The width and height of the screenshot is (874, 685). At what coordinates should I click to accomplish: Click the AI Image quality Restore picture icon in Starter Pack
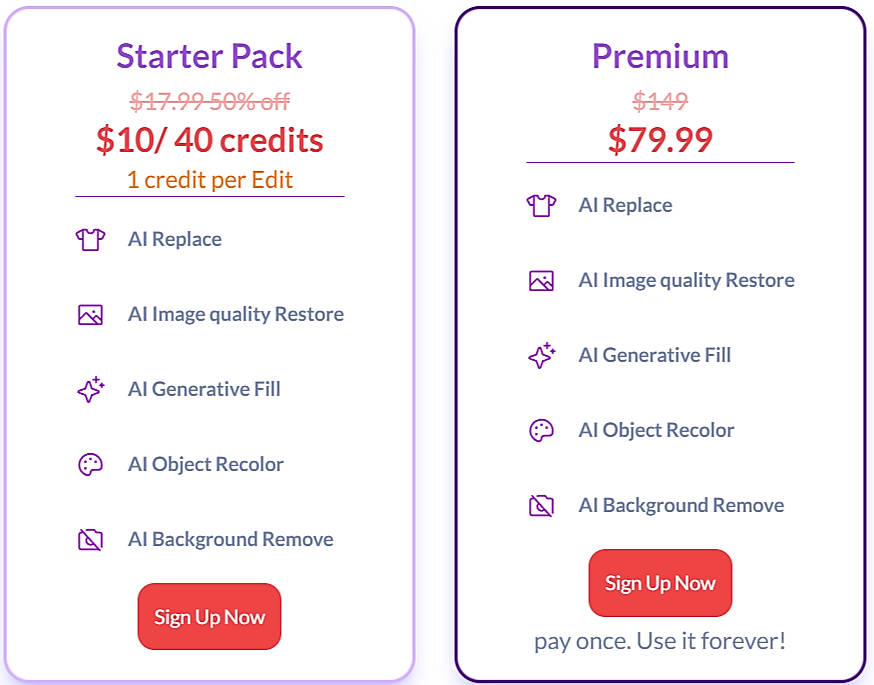[91, 314]
